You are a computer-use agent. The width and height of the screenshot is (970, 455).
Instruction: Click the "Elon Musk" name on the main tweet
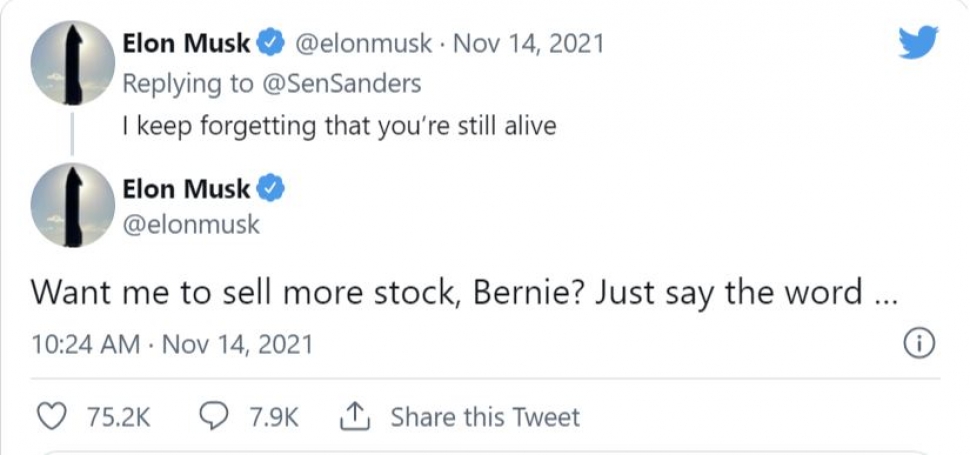[186, 187]
